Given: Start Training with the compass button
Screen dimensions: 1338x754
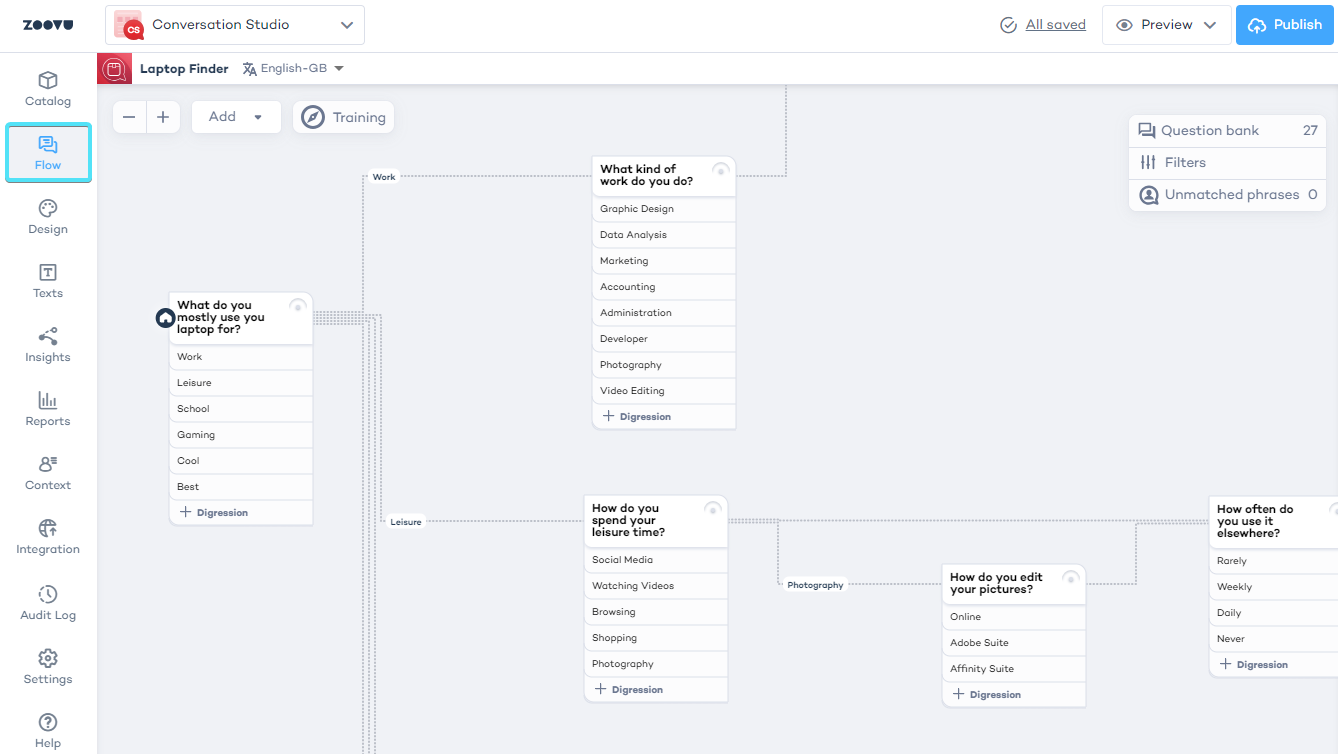Looking at the screenshot, I should pyautogui.click(x=344, y=117).
